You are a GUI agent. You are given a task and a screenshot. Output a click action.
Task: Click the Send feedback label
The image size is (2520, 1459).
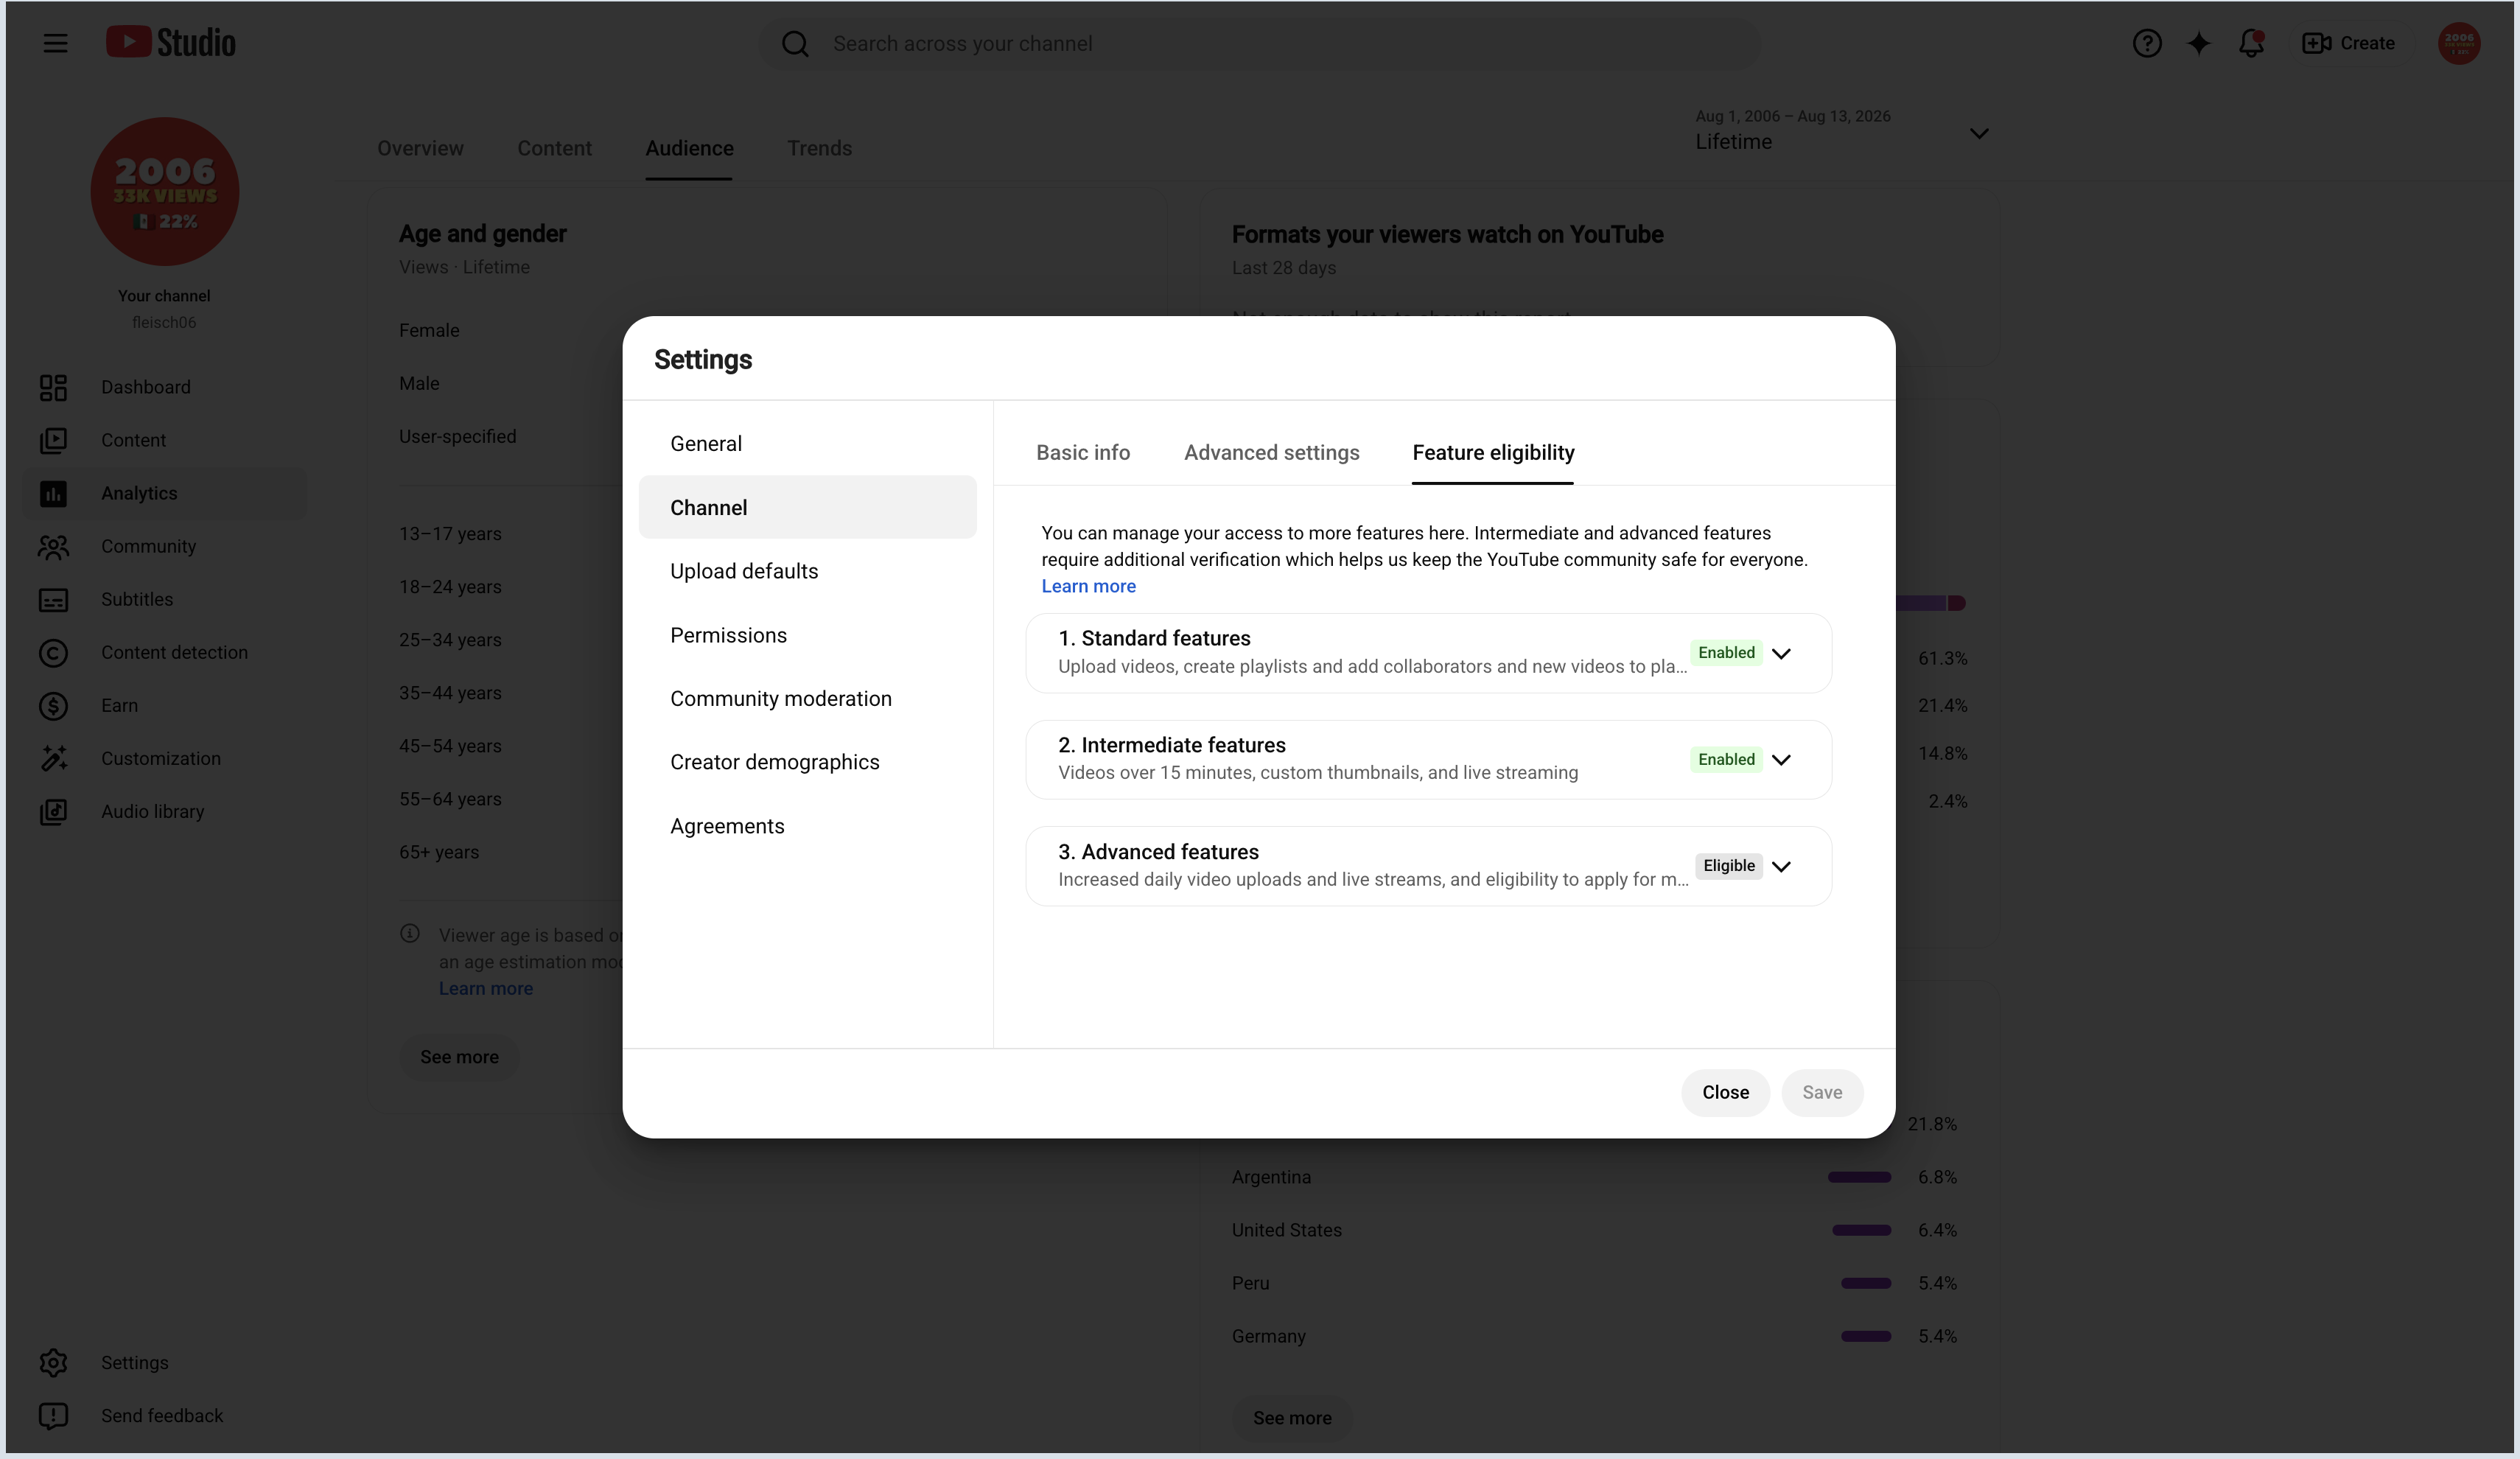(162, 1415)
